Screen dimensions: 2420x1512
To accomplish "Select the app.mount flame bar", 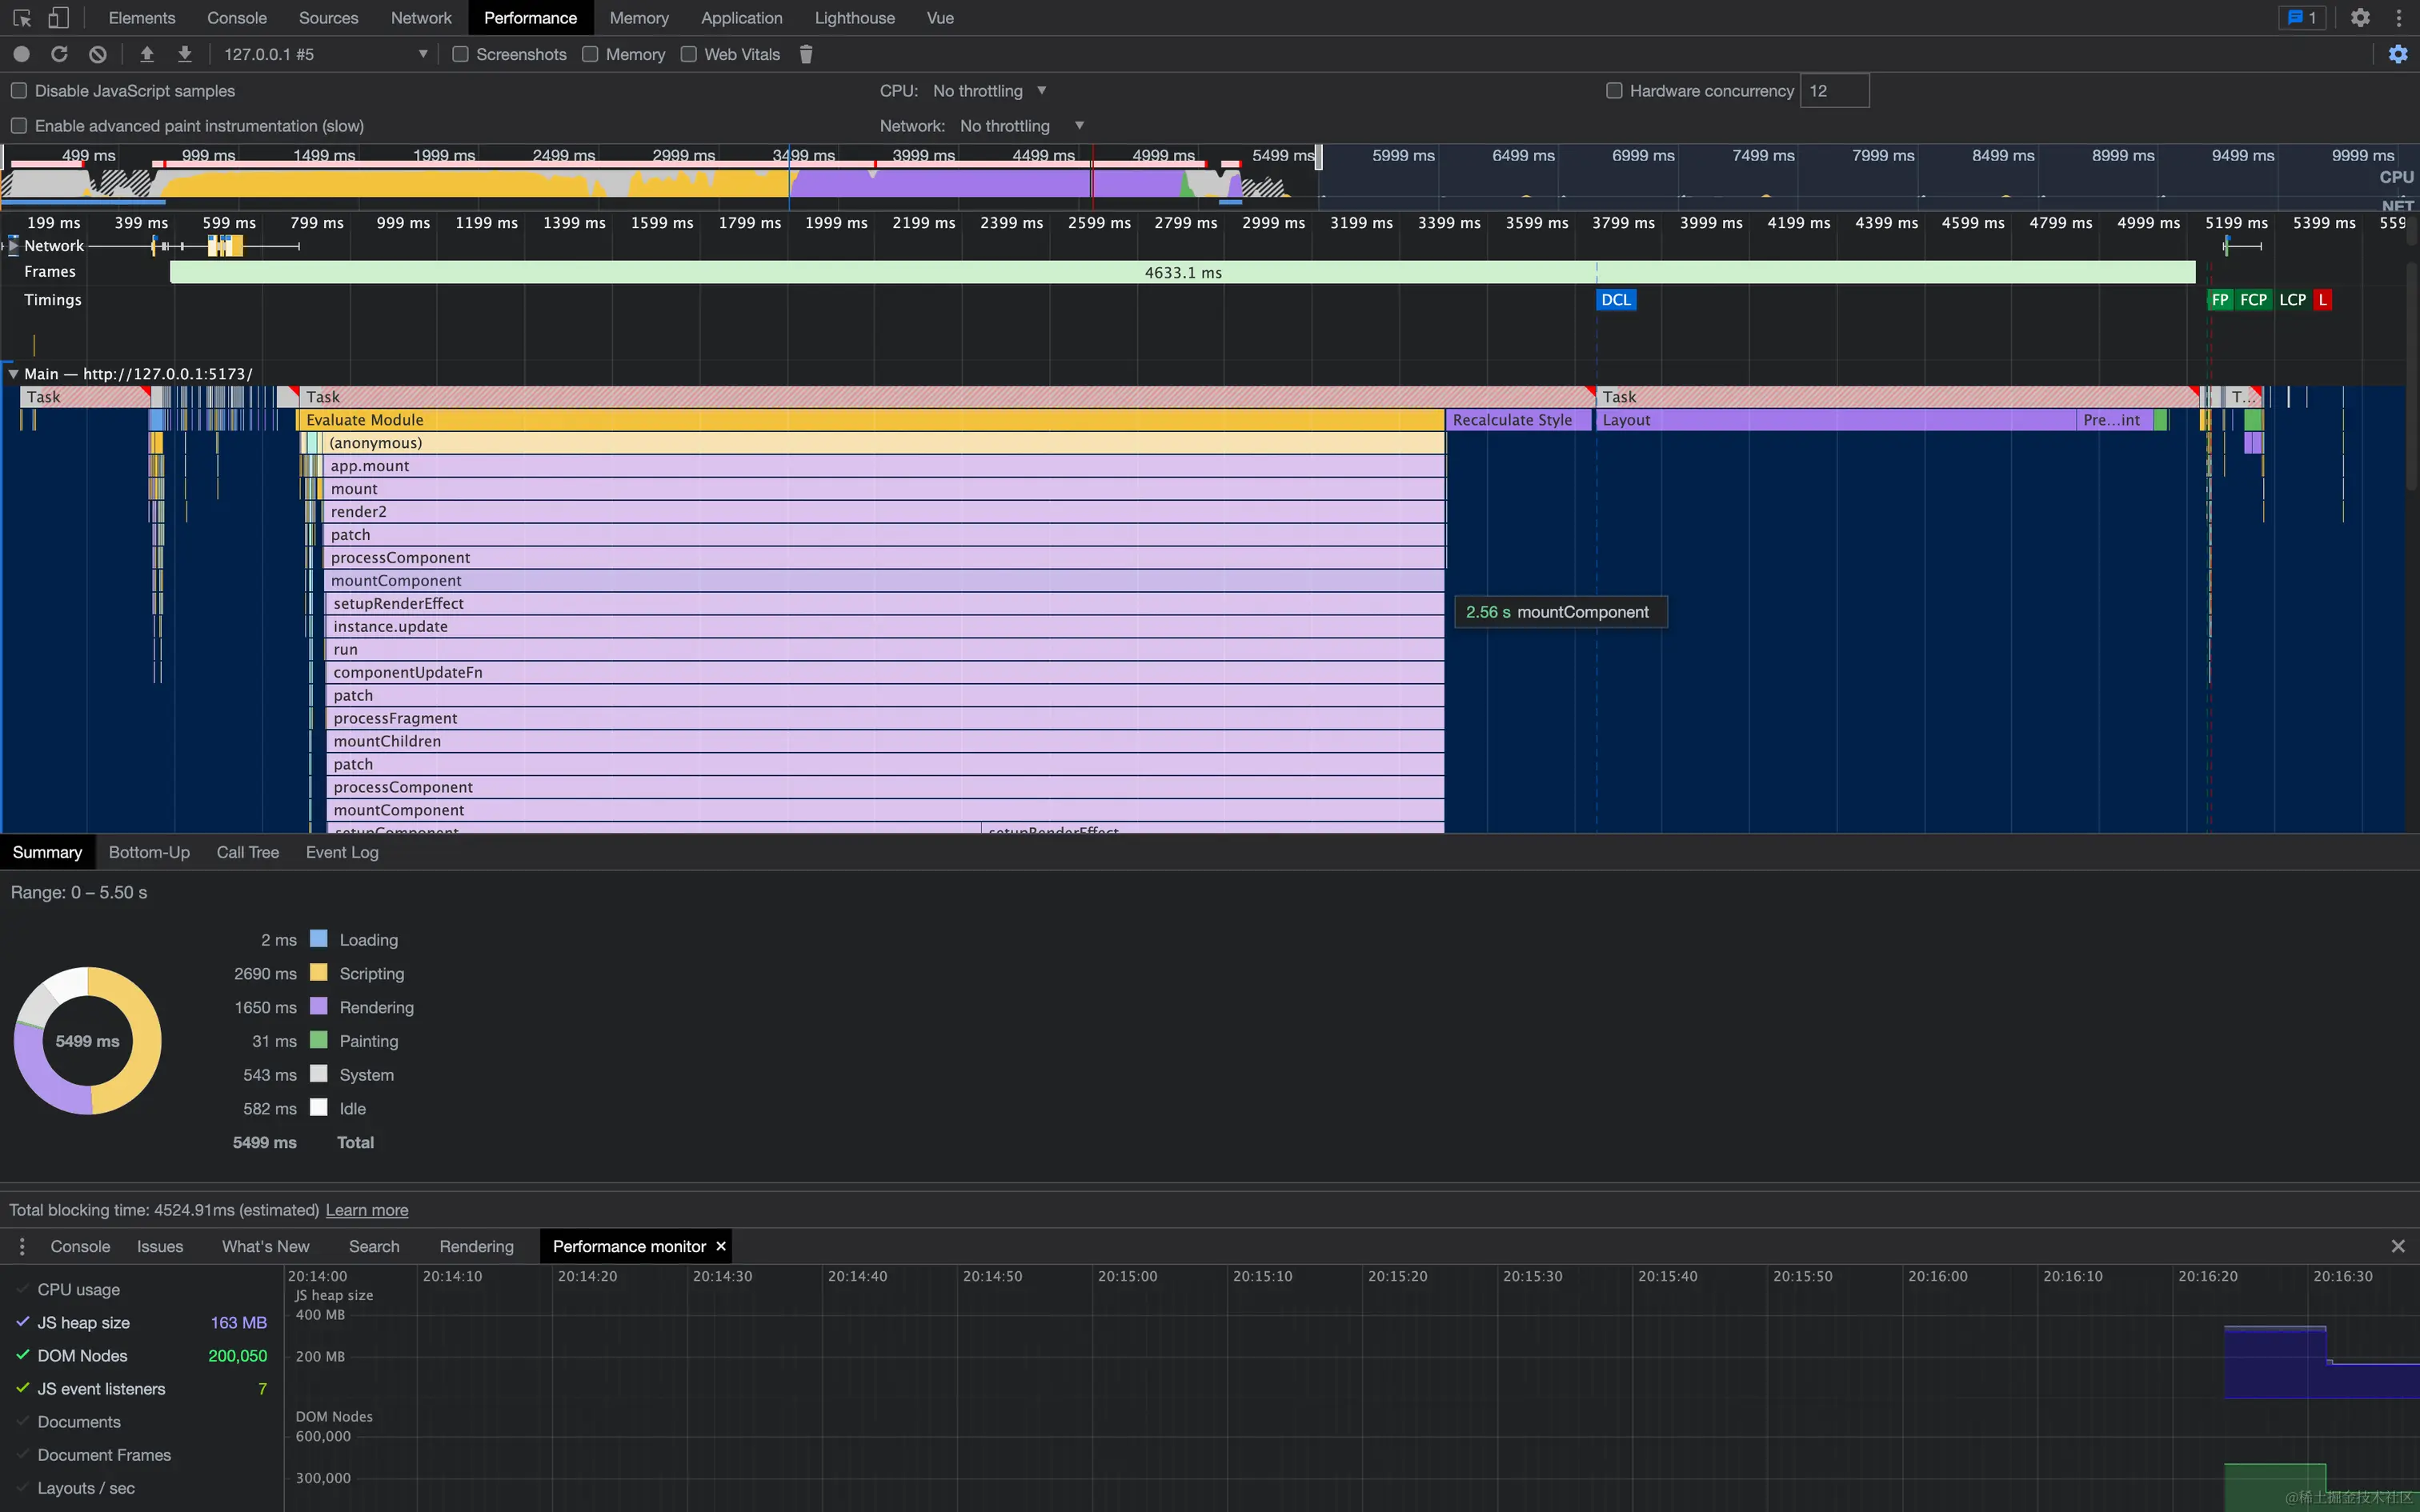I will click(884, 466).
